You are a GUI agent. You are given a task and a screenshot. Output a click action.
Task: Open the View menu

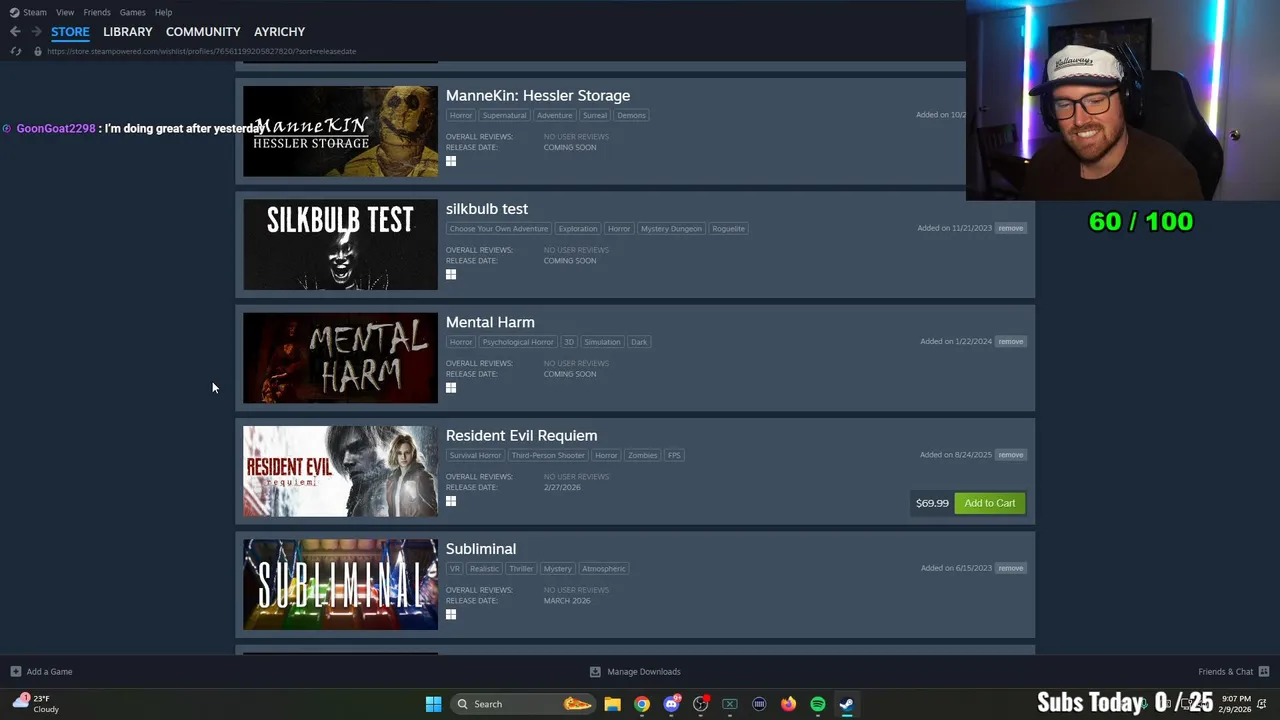65,12
